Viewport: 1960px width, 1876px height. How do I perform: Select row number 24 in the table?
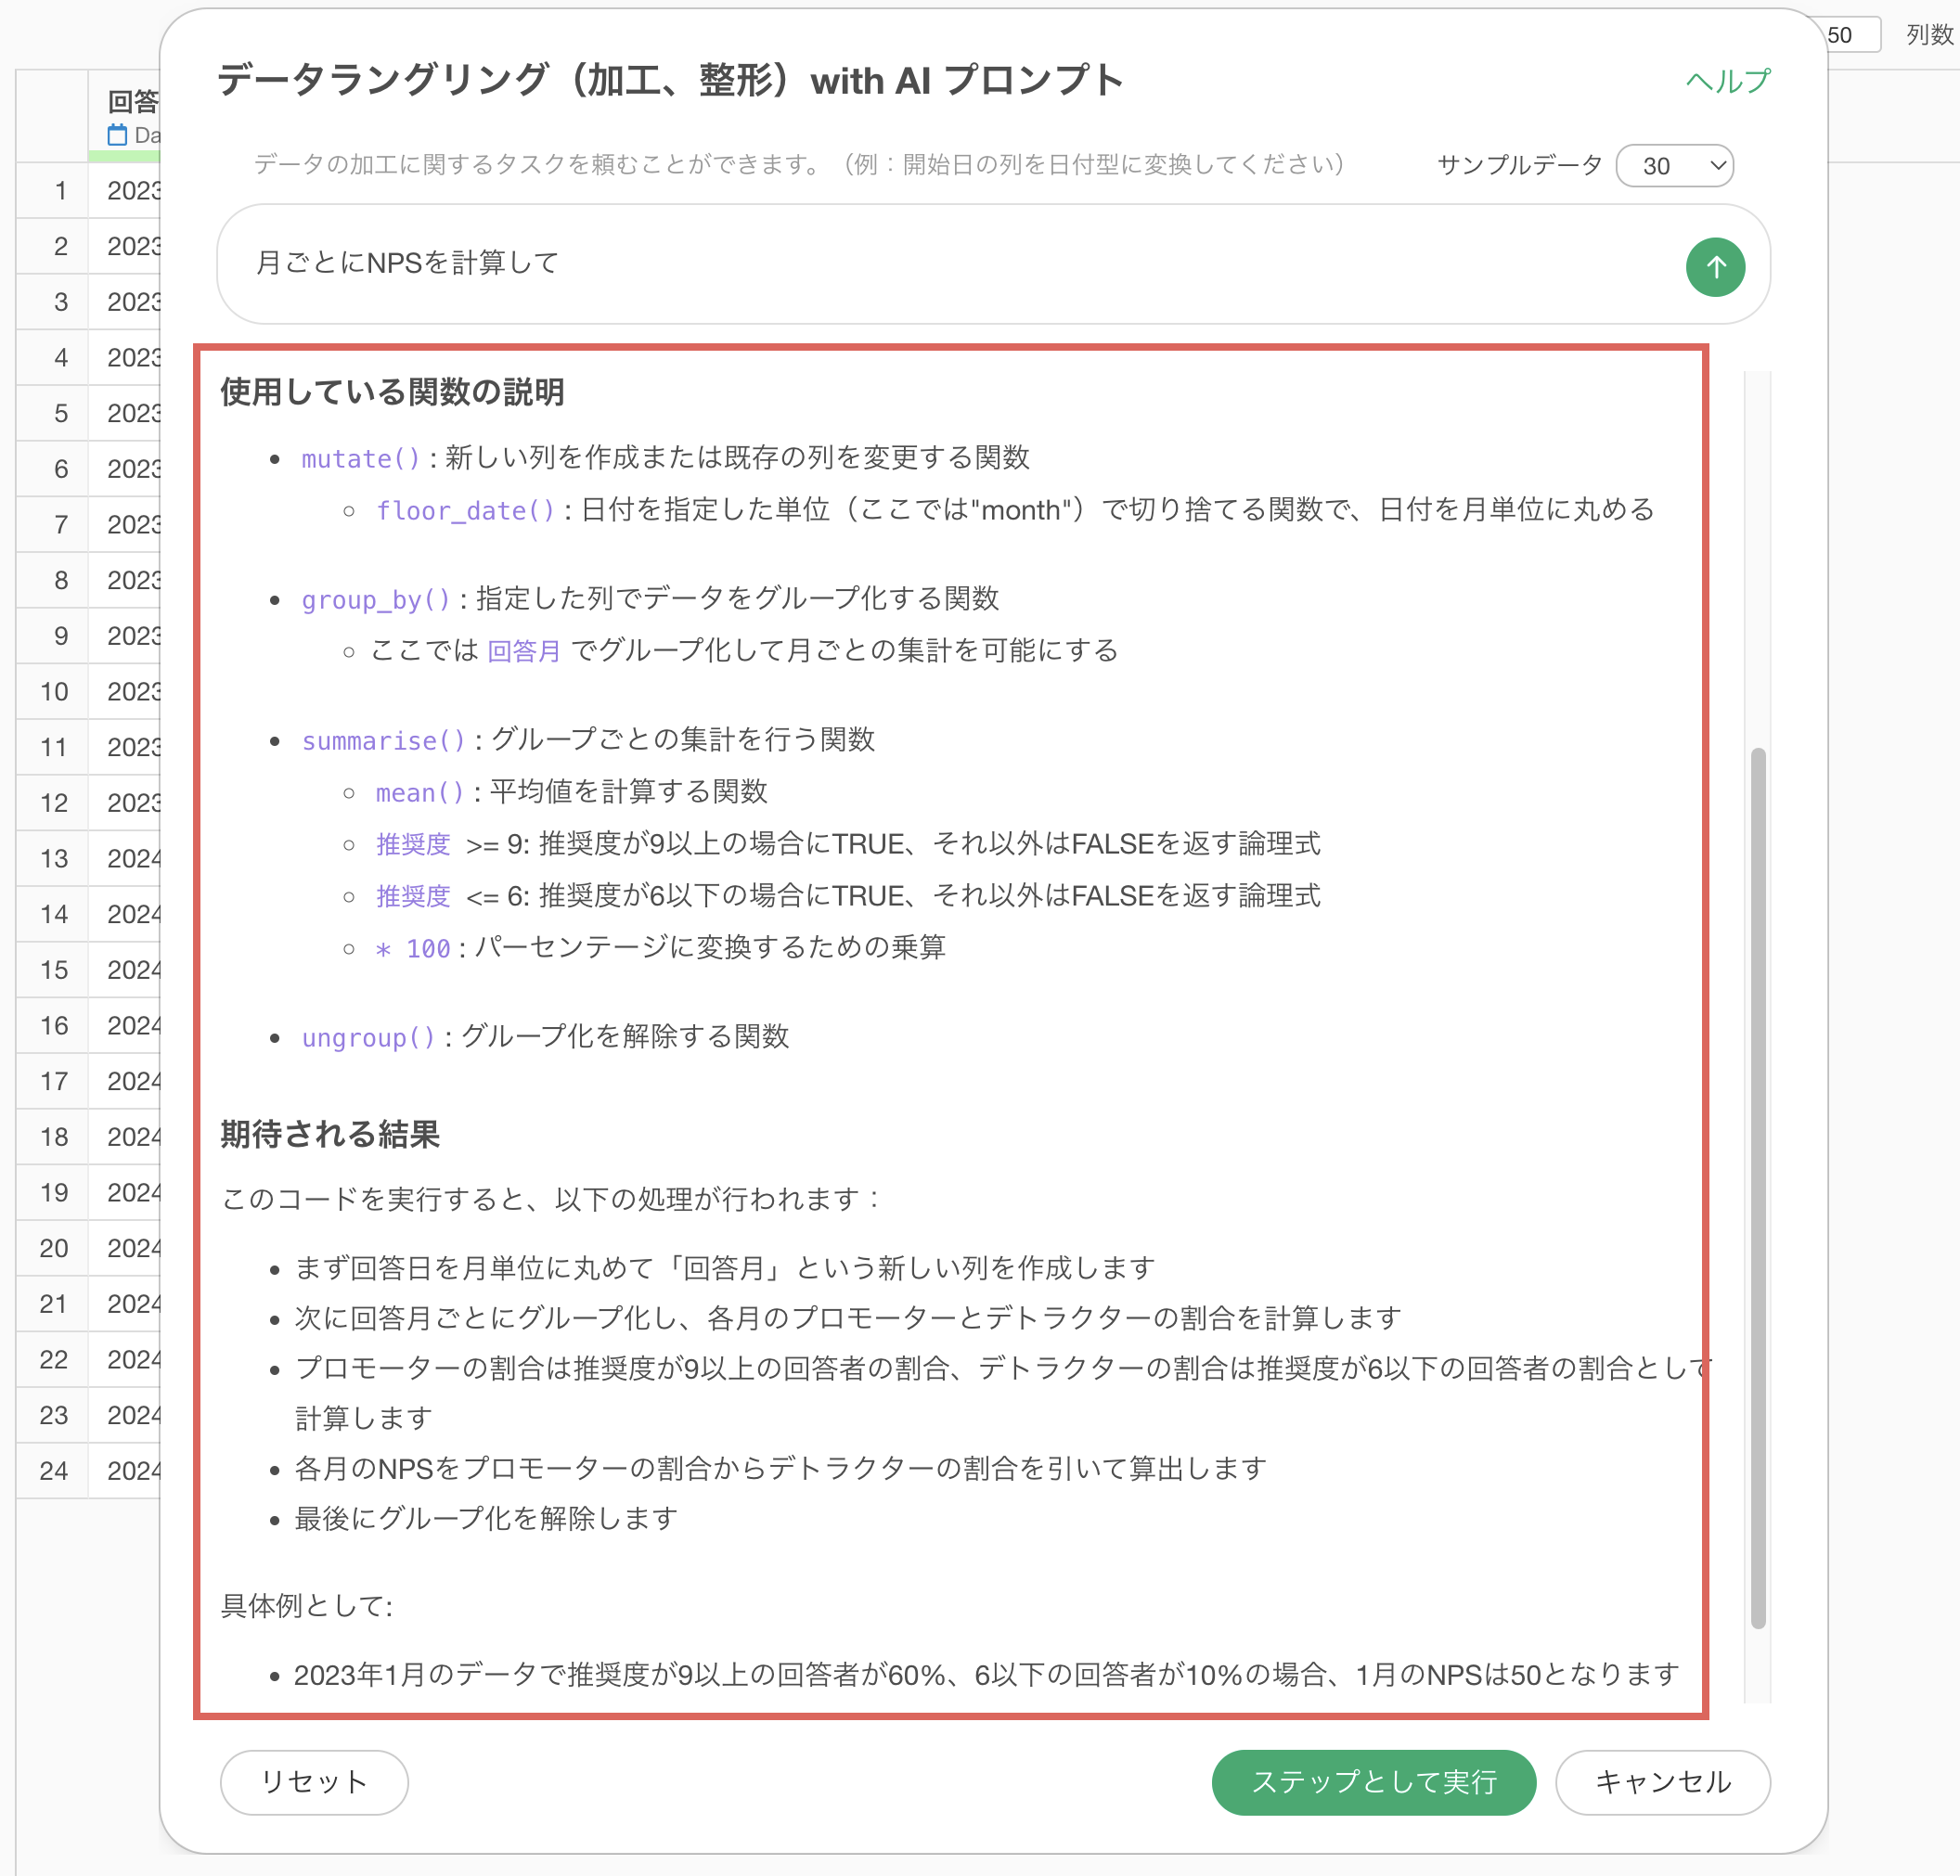click(54, 1470)
